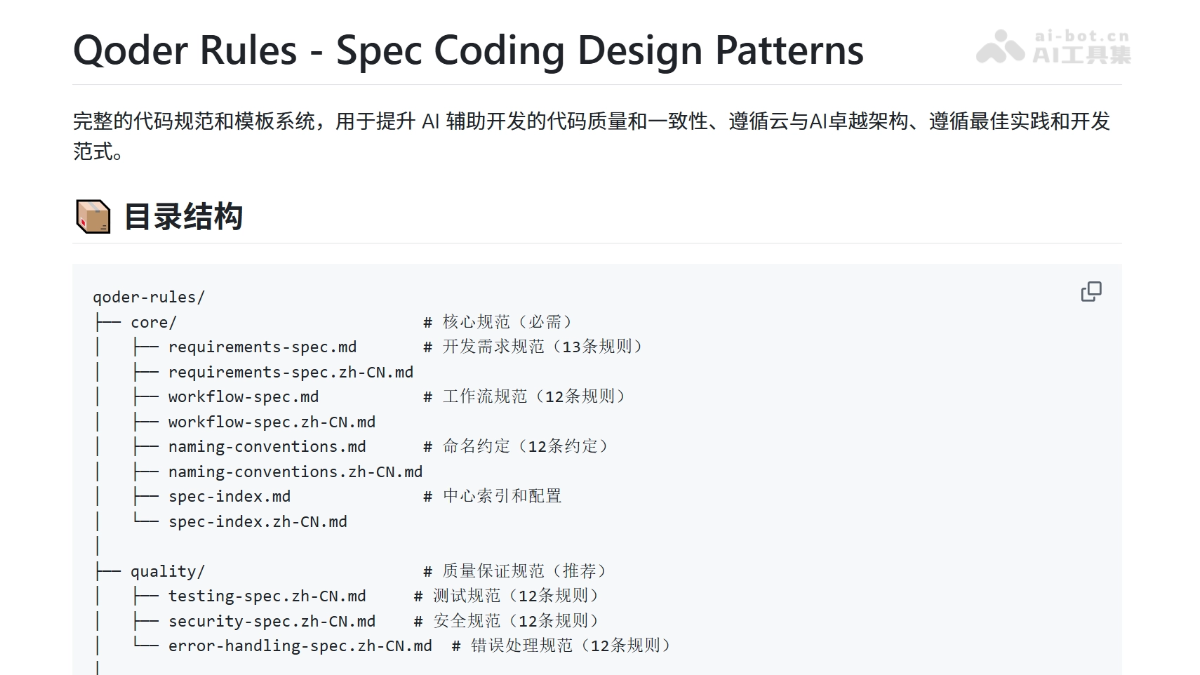Click requirements-spec.md in the tree

pyautogui.click(x=262, y=347)
